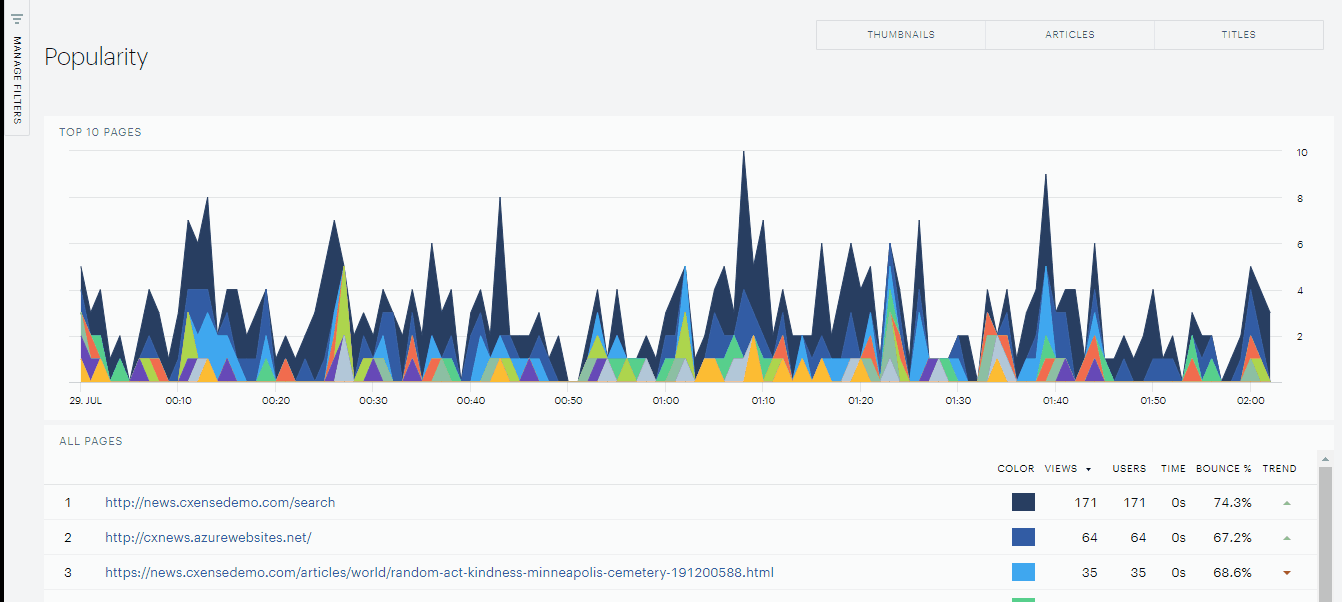The width and height of the screenshot is (1342, 602).
Task: Sort the table by Users column
Action: tap(1129, 469)
